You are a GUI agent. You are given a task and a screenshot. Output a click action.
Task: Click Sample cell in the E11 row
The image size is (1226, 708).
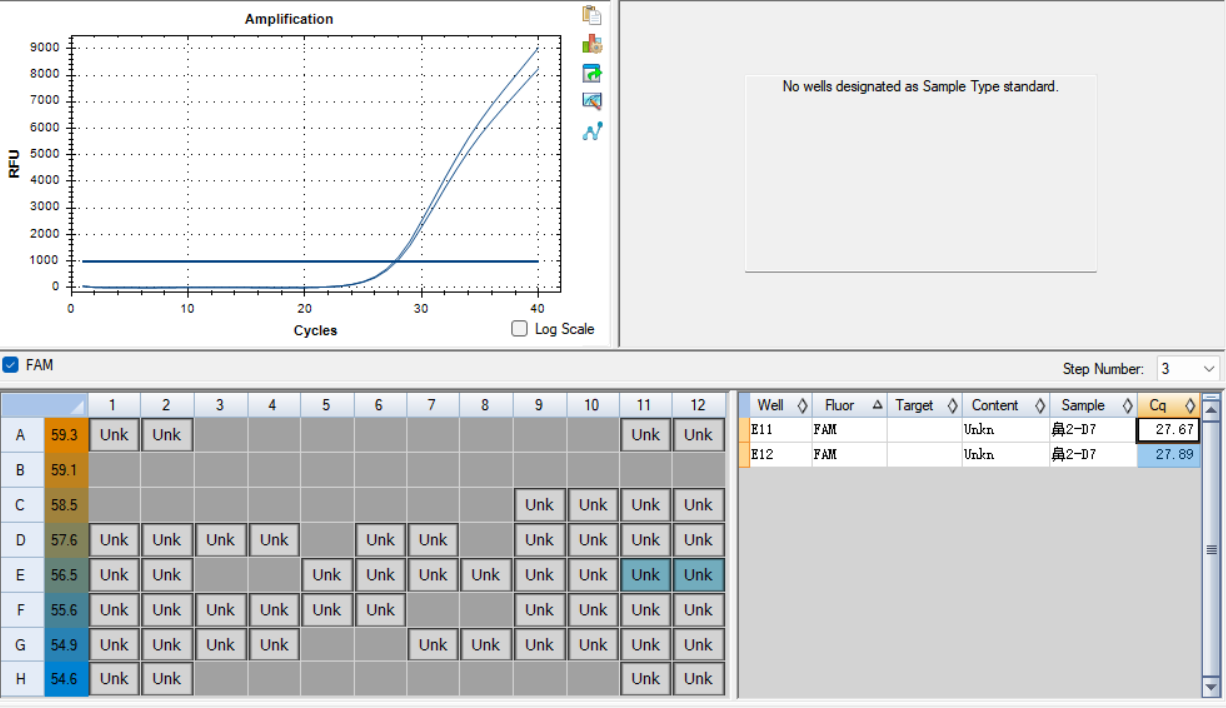pyautogui.click(x=1093, y=430)
